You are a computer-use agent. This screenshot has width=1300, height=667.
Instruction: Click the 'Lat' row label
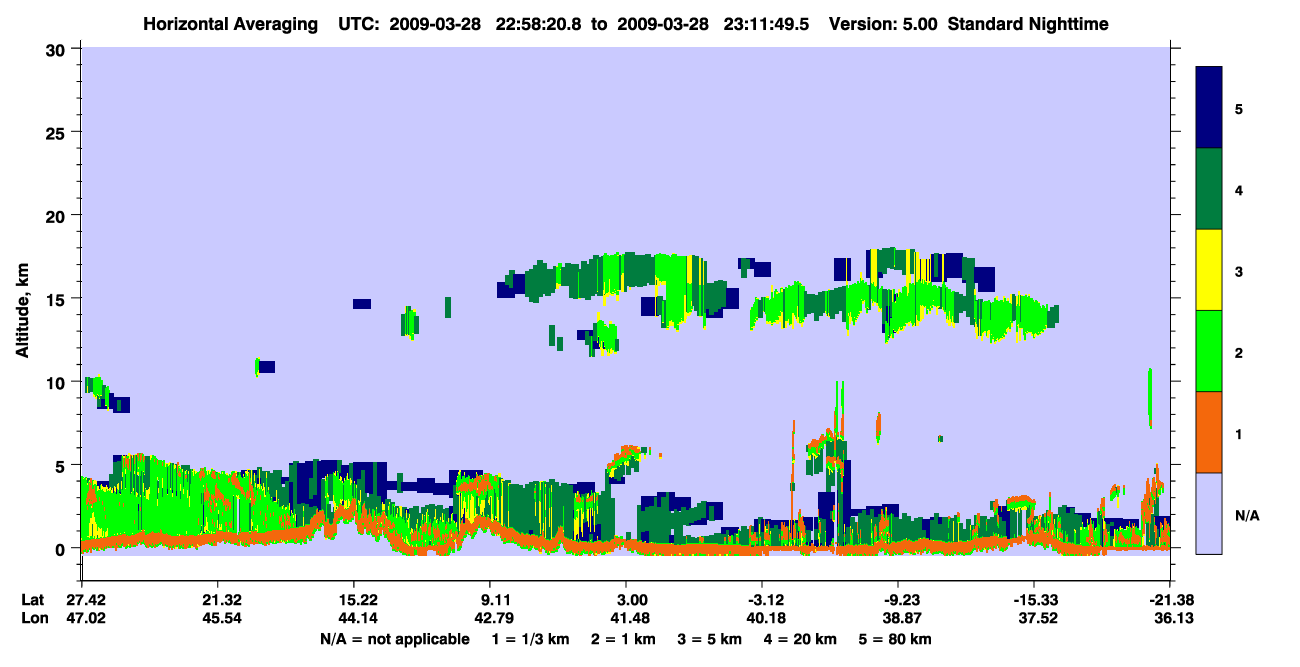pyautogui.click(x=33, y=600)
